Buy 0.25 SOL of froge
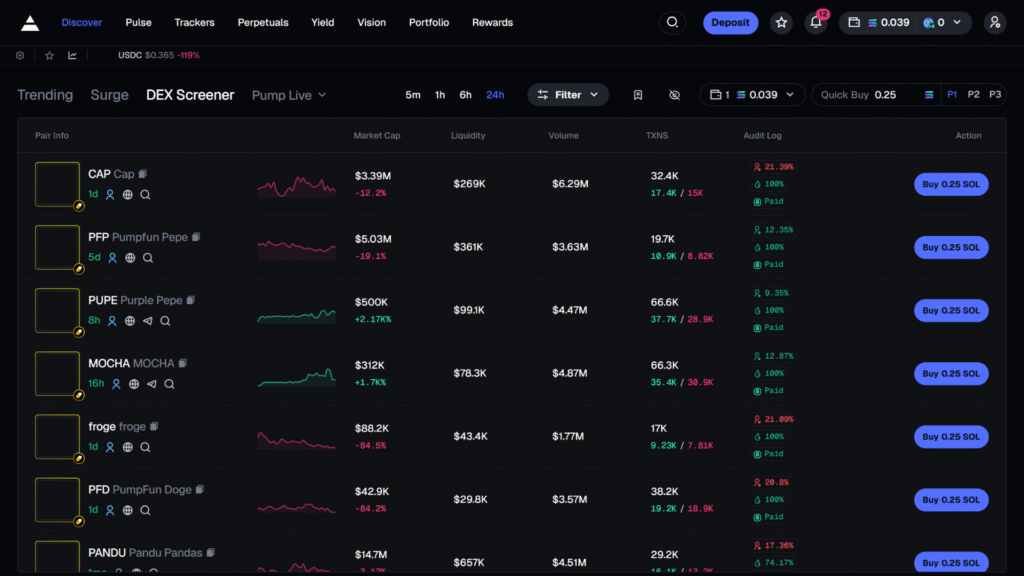1024x576 pixels. point(950,437)
